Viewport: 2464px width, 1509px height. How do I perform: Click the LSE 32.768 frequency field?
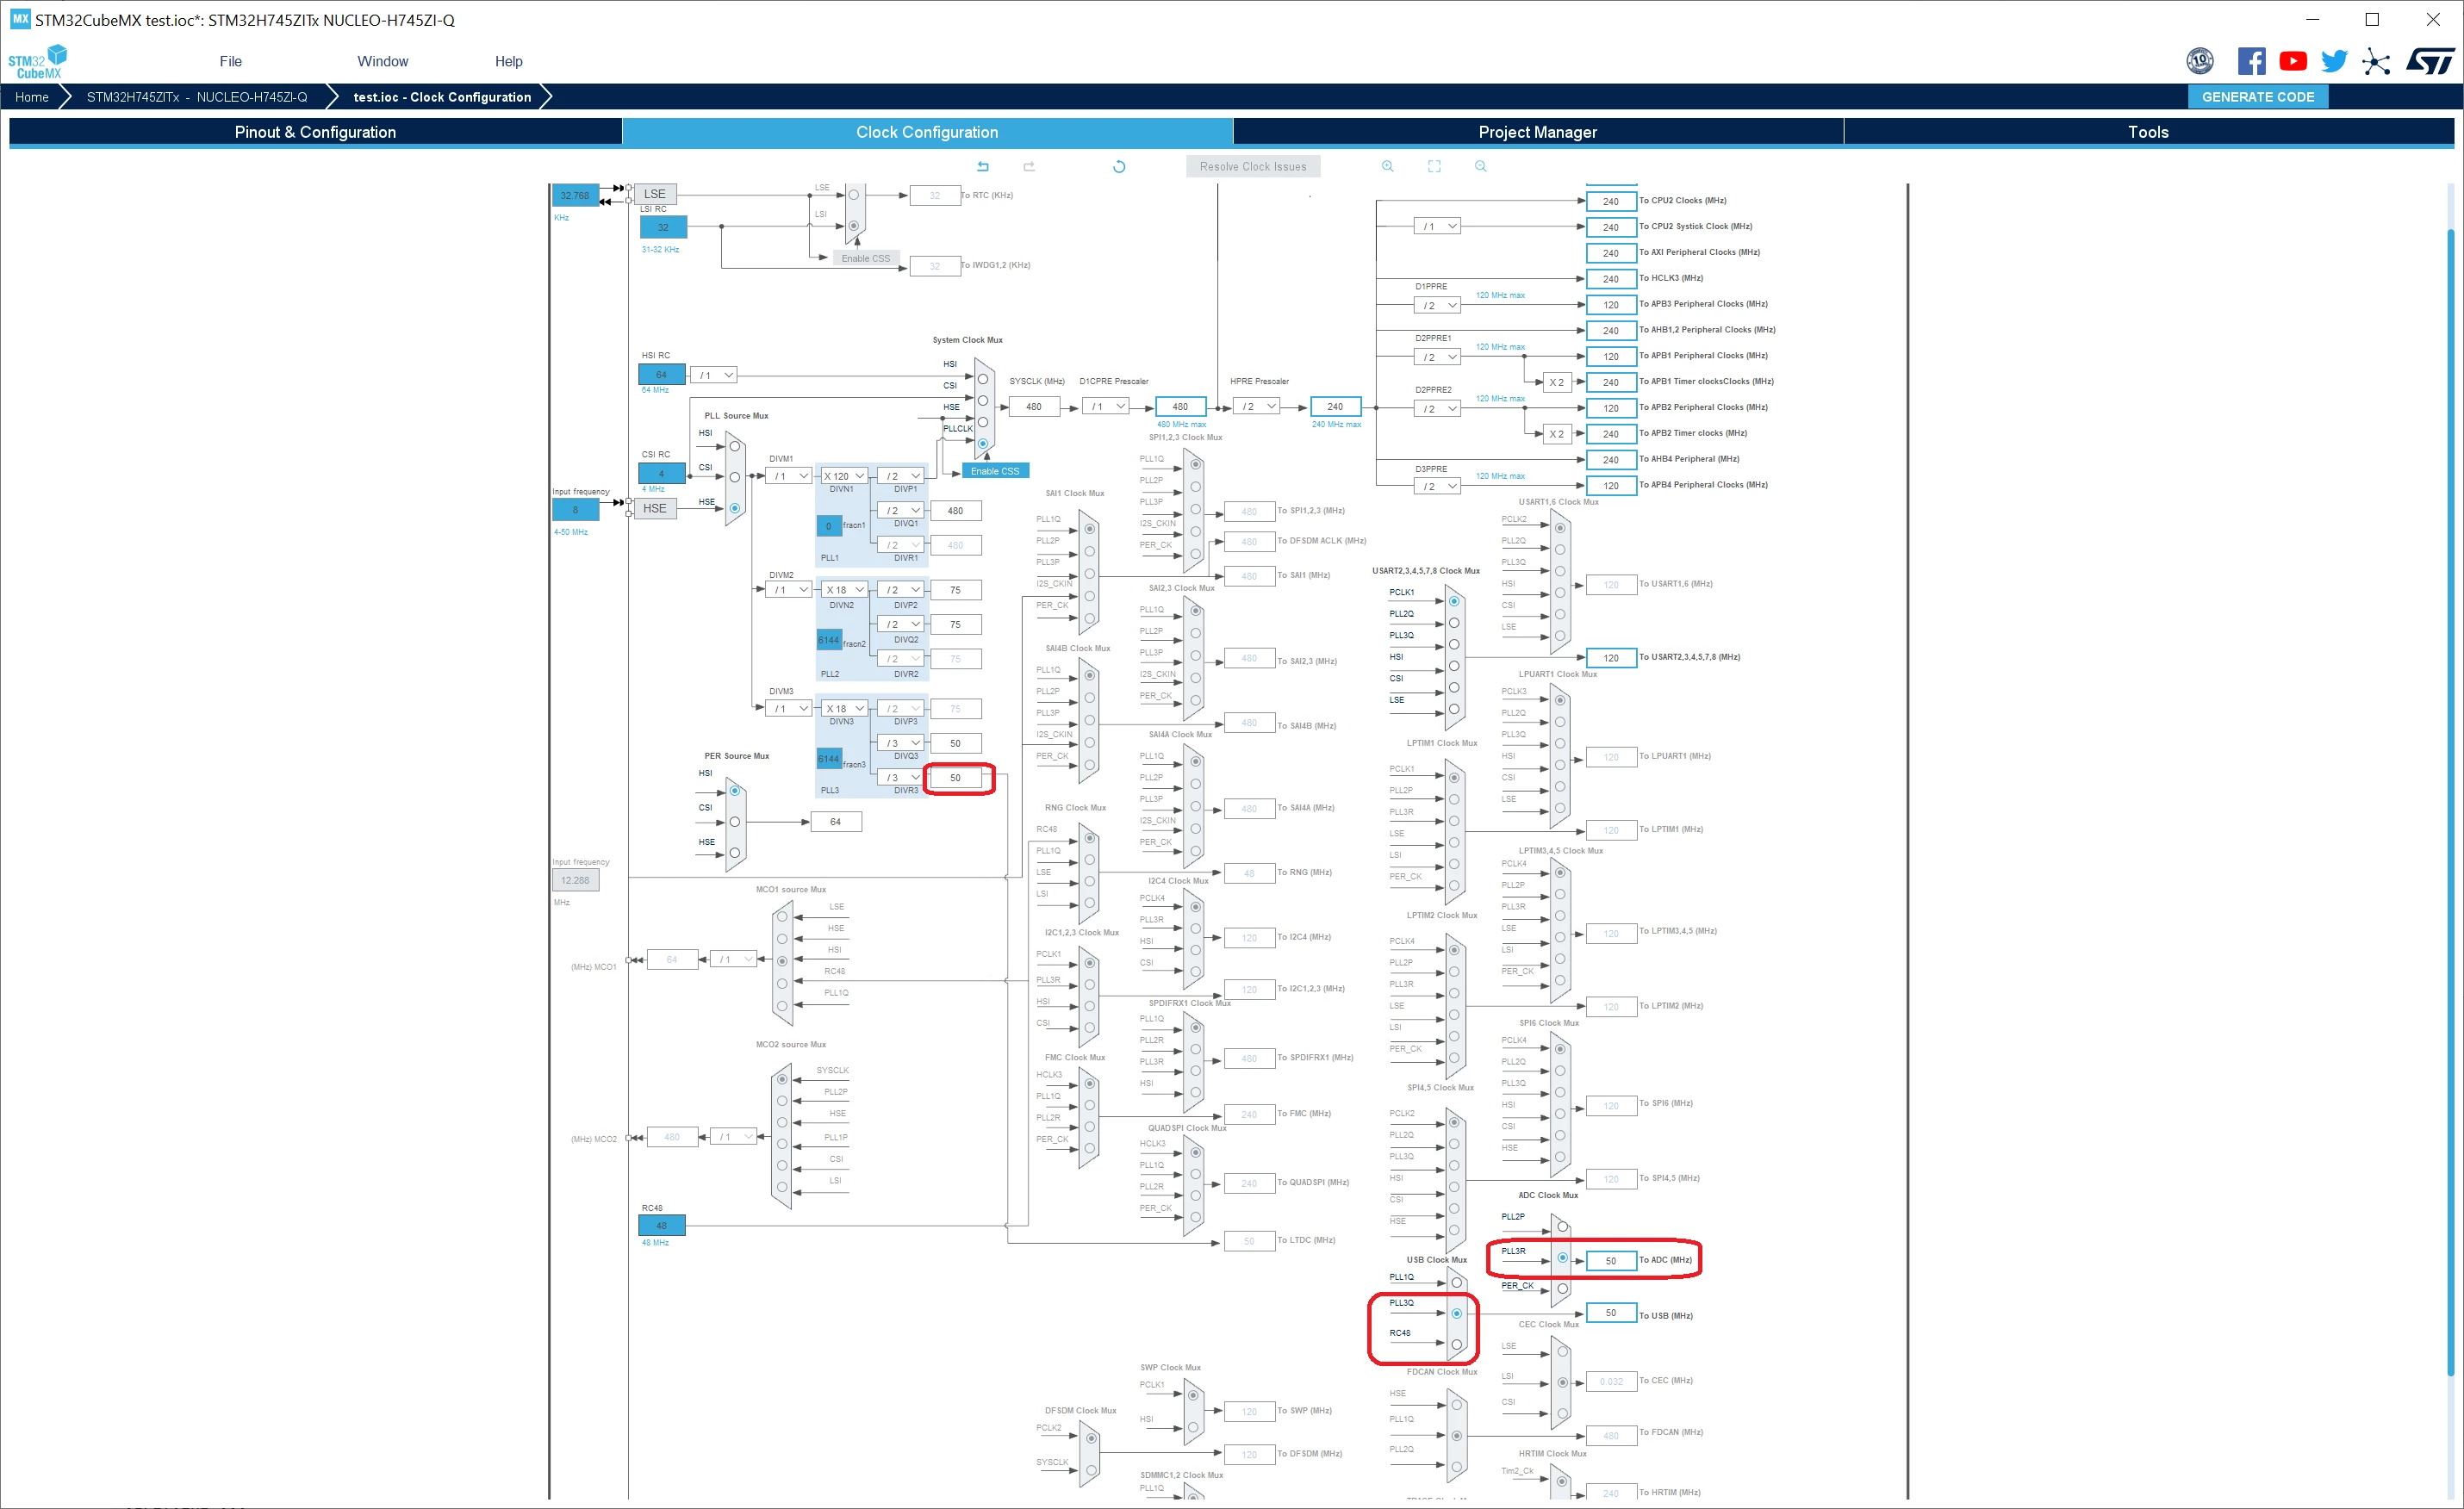coord(575,195)
